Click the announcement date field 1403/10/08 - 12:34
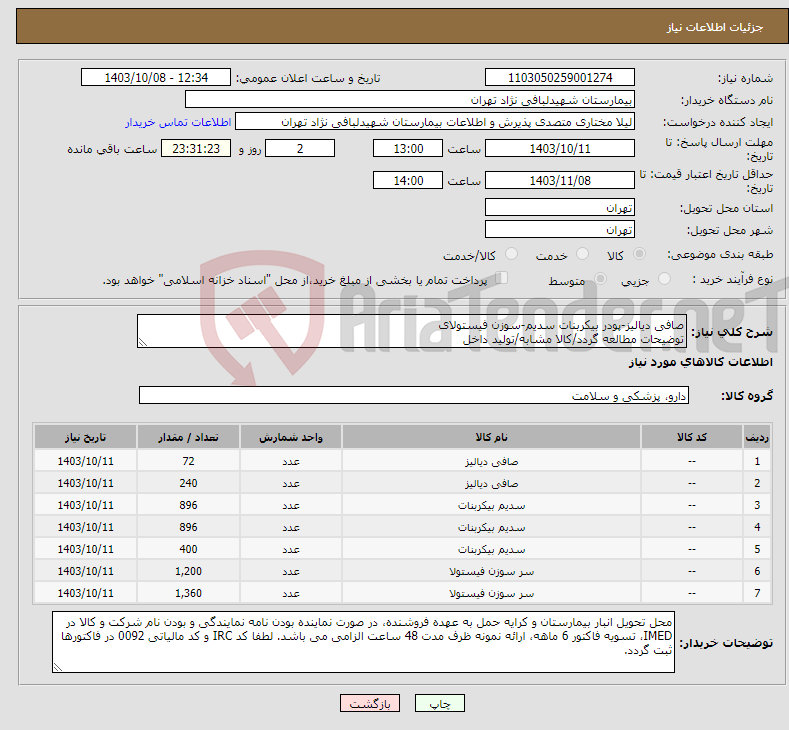 tap(155, 77)
